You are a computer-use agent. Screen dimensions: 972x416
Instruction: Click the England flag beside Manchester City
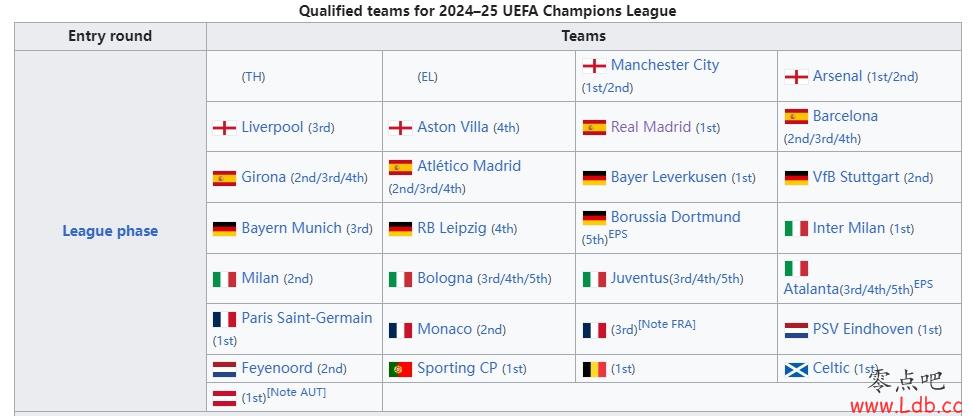[x=594, y=66]
